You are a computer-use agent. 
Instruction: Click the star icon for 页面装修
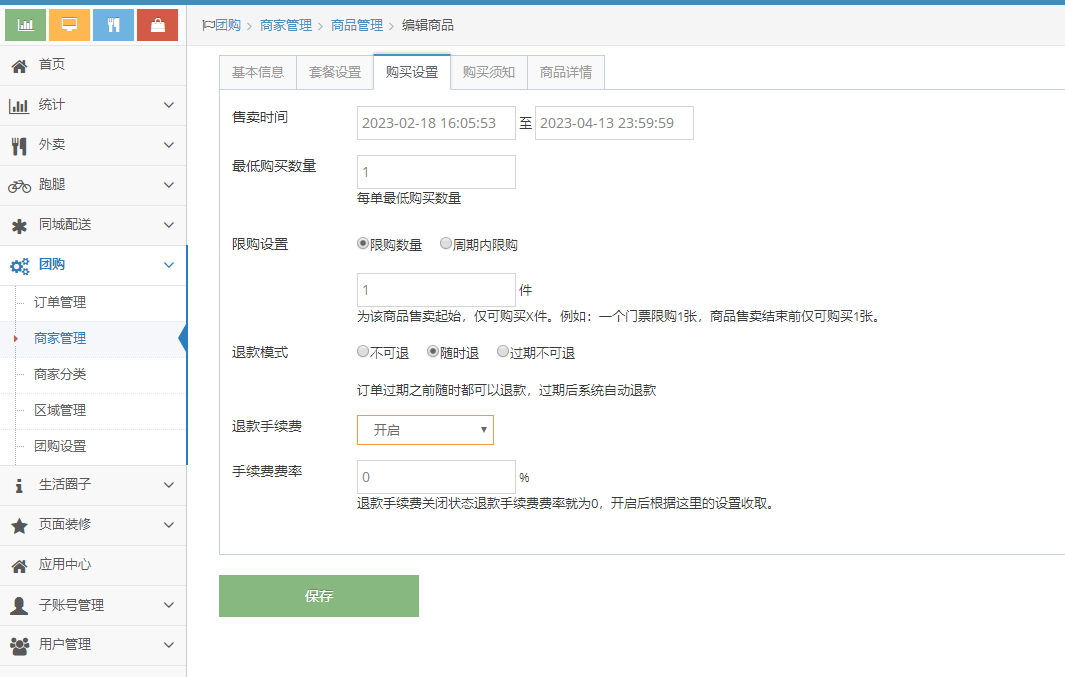coord(19,525)
